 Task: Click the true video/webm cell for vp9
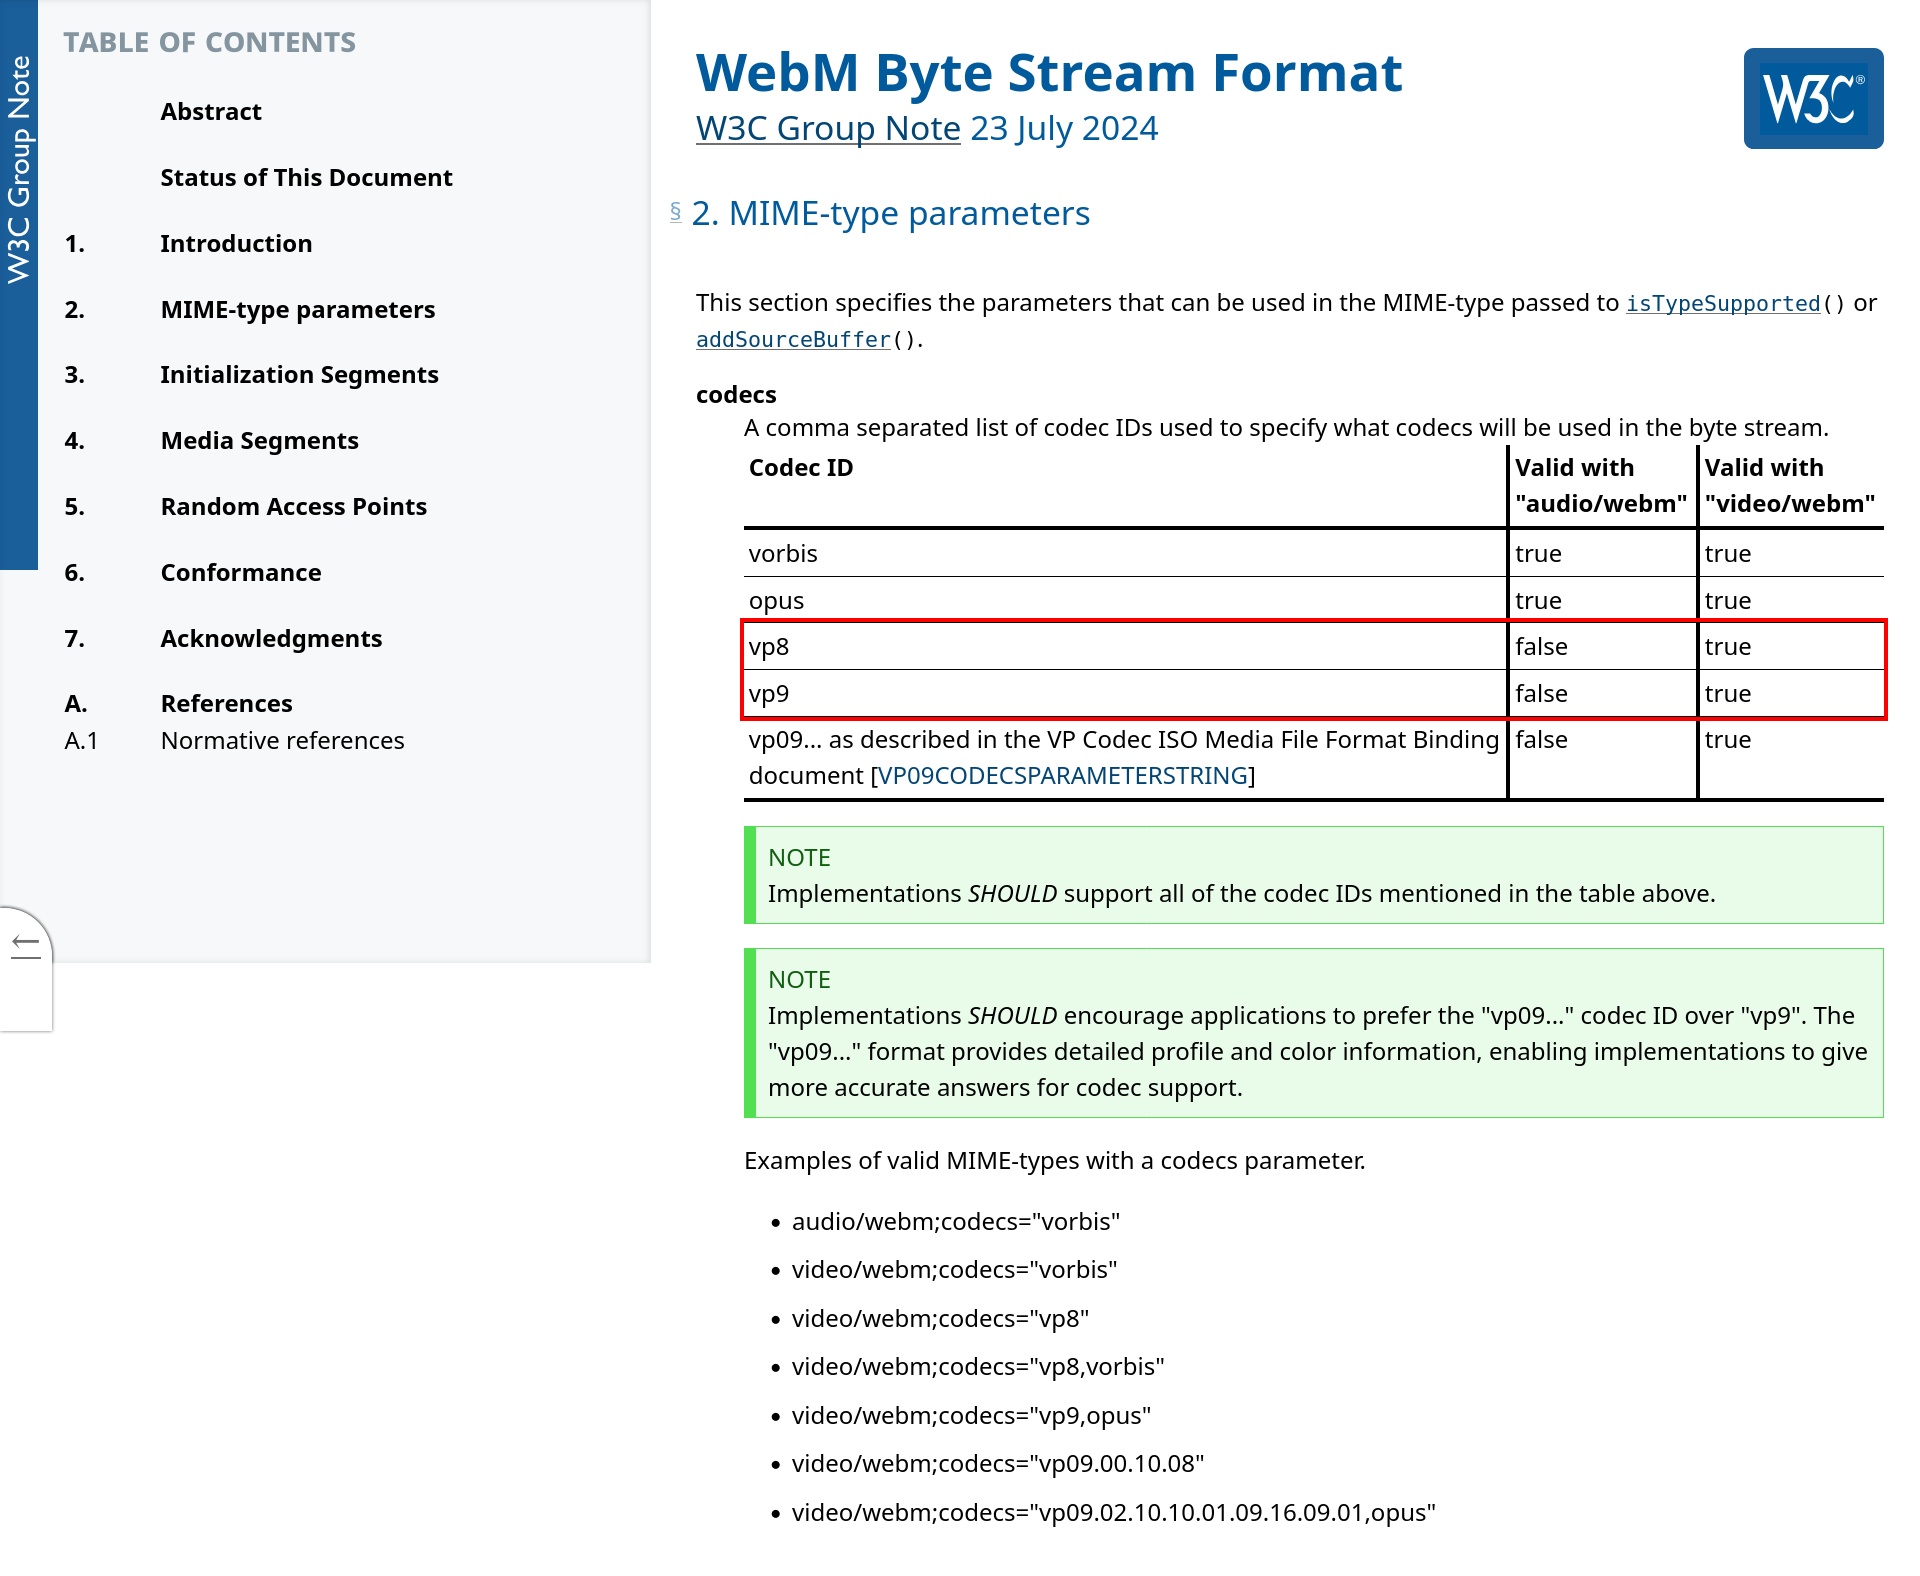click(1791, 694)
